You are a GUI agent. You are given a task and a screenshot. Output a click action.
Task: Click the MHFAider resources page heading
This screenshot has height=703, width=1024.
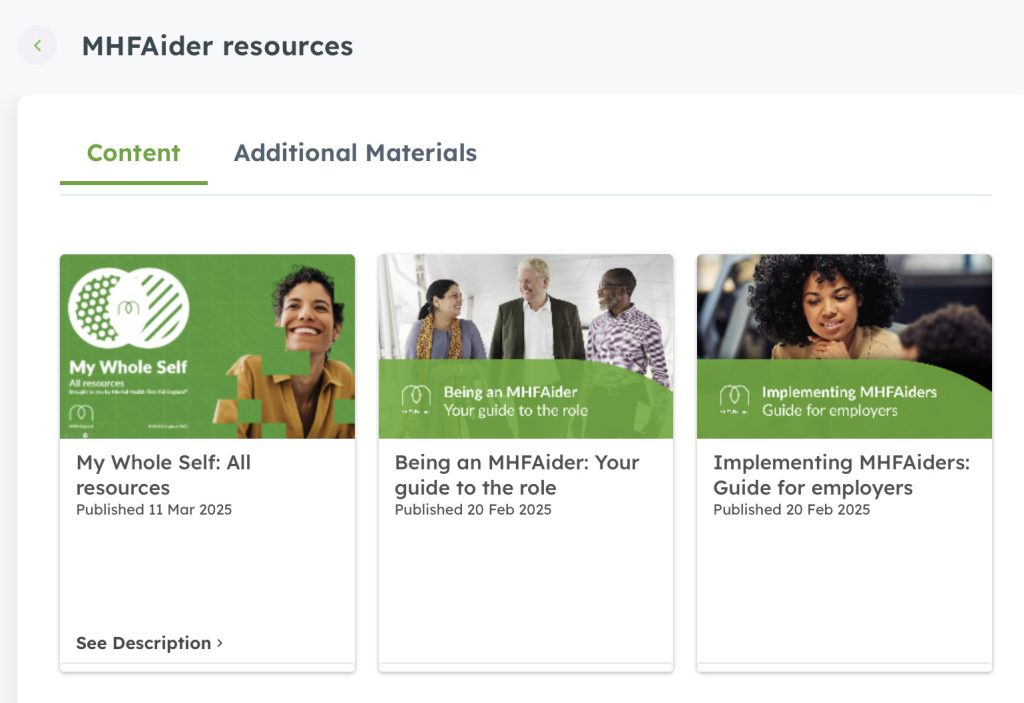pos(217,46)
